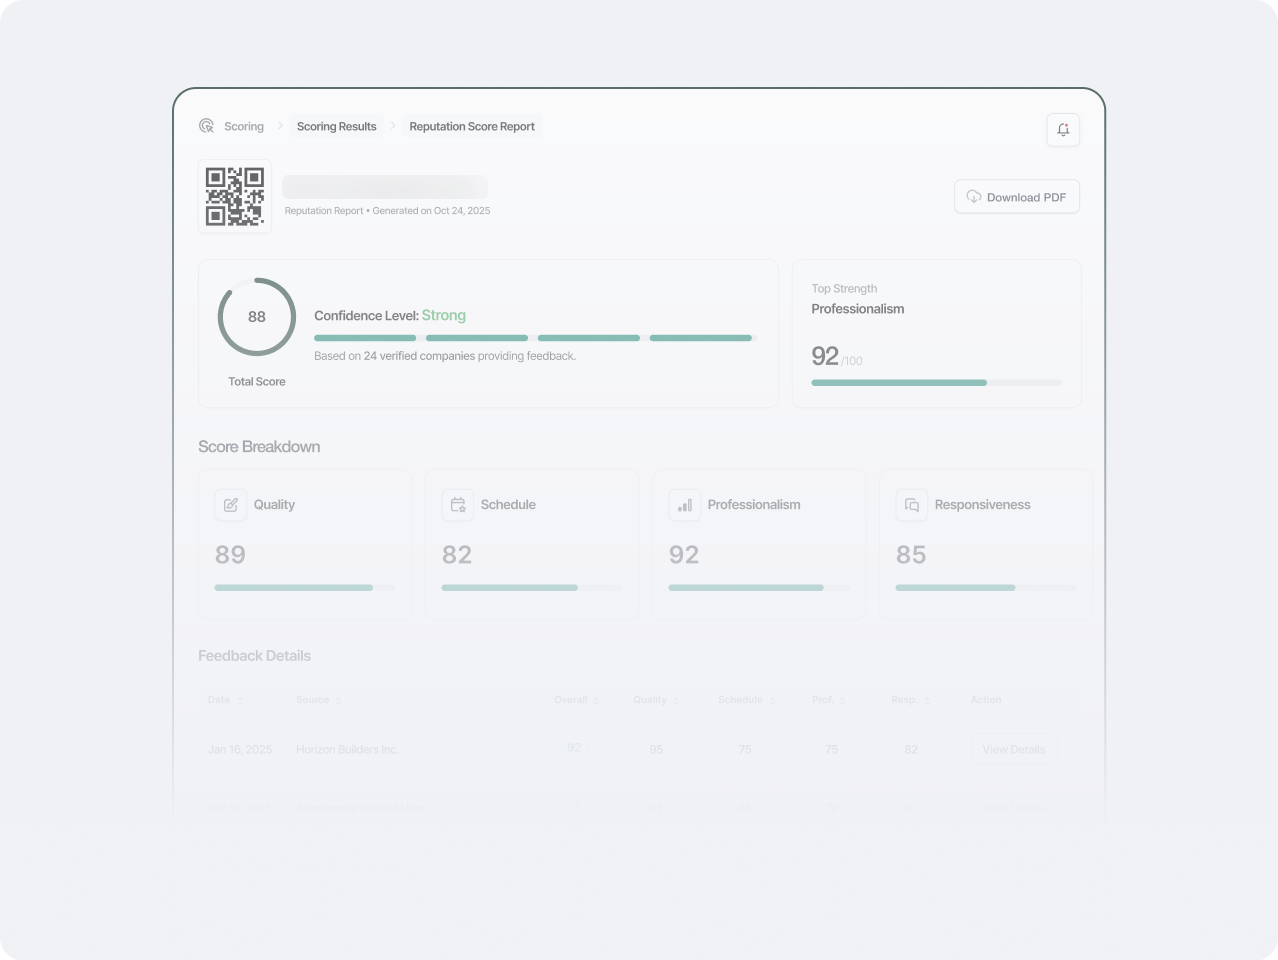The image size is (1278, 960).
Task: Click the Responsiveness chat icon
Action: coord(912,505)
